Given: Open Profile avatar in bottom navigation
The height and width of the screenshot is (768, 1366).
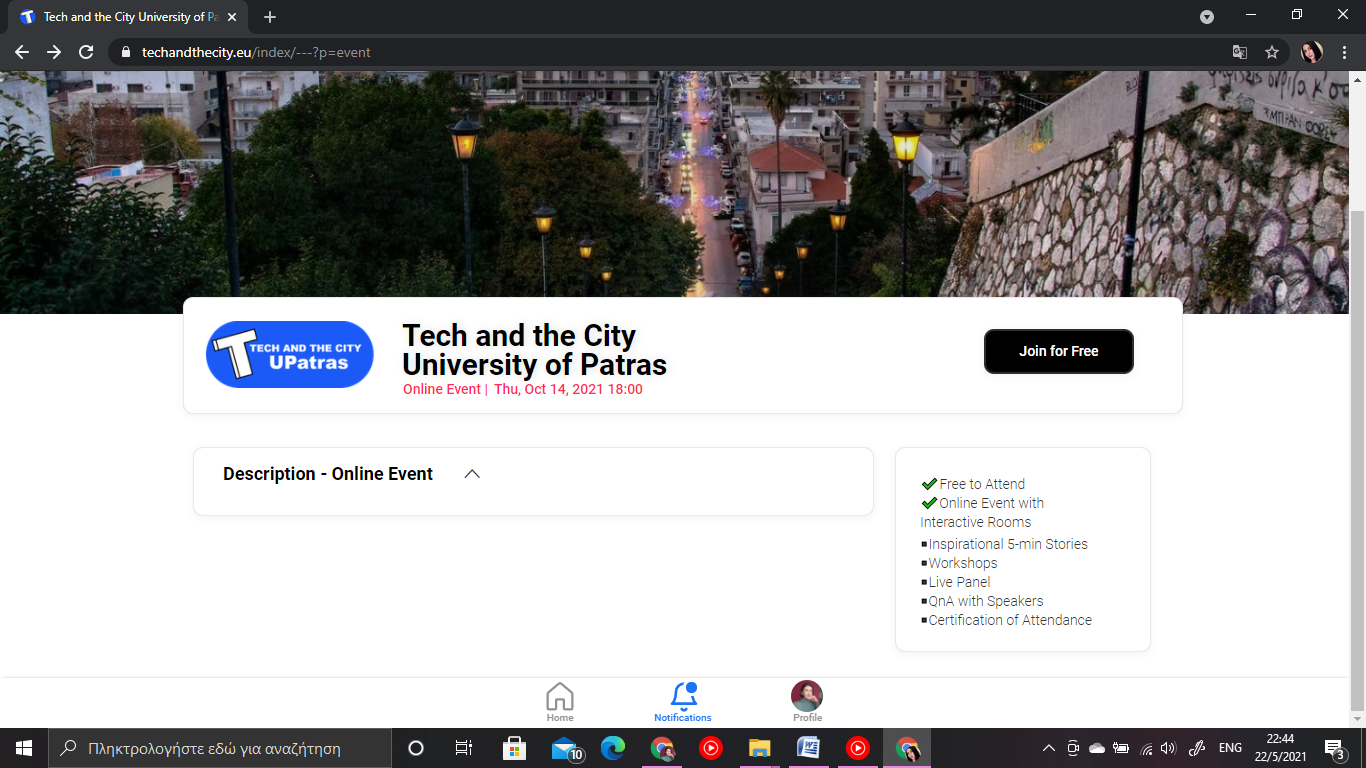Looking at the screenshot, I should [807, 699].
